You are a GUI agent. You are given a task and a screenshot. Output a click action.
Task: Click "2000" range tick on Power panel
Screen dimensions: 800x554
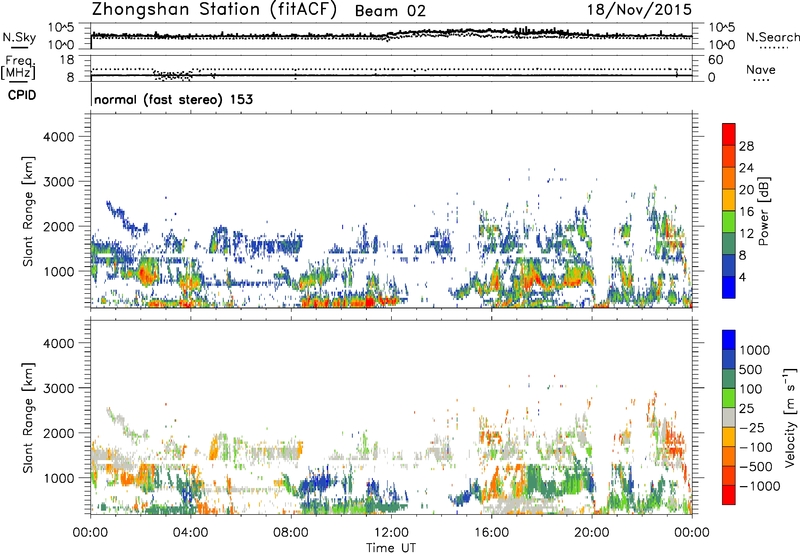point(59,226)
